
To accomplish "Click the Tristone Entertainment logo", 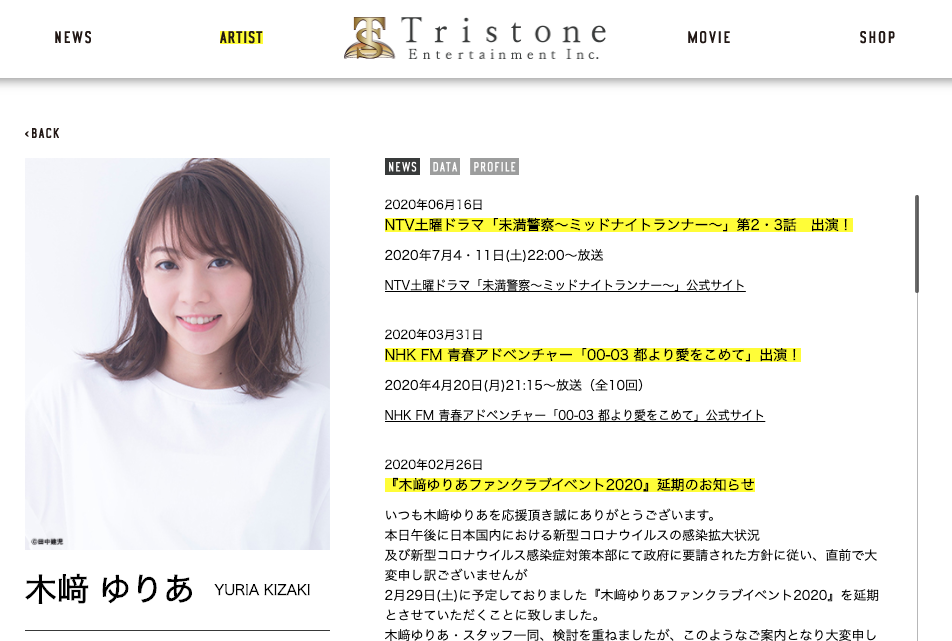I will click(x=475, y=38).
